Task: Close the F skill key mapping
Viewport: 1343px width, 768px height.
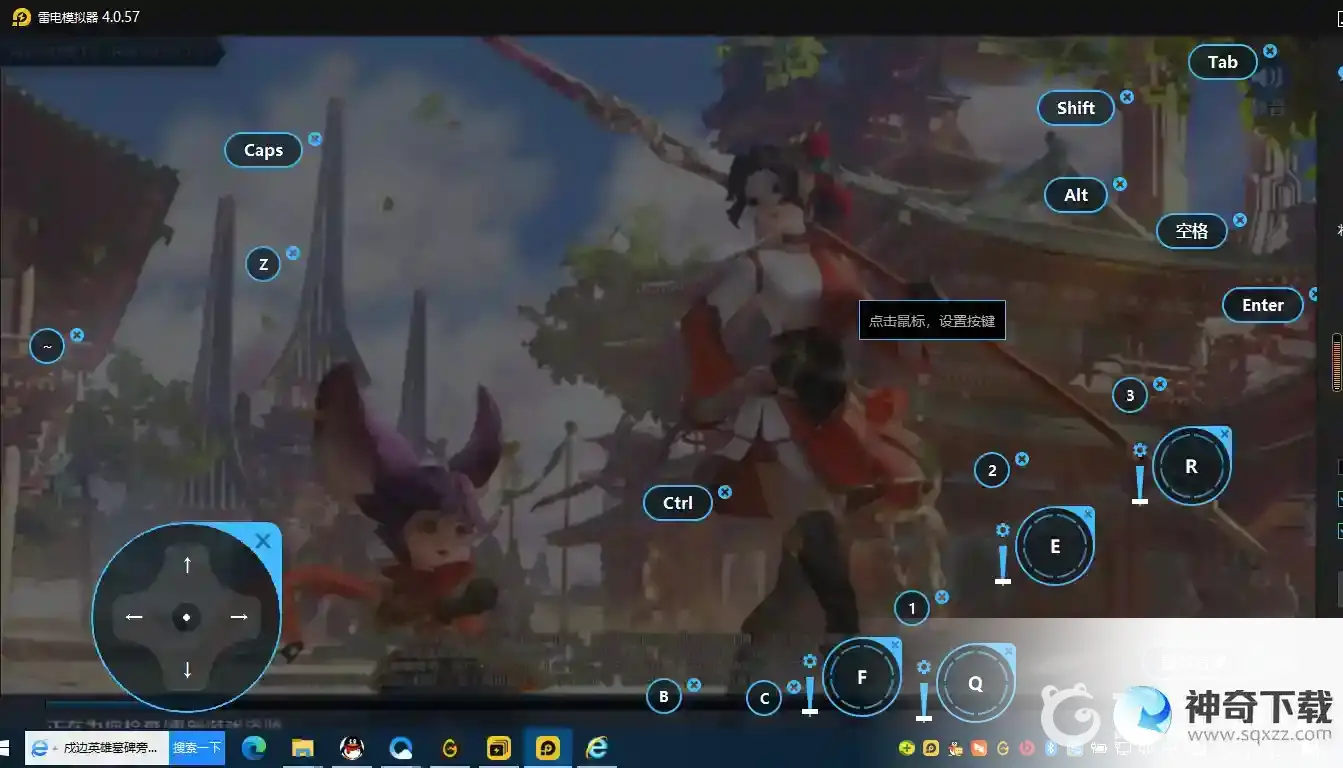Action: point(895,645)
